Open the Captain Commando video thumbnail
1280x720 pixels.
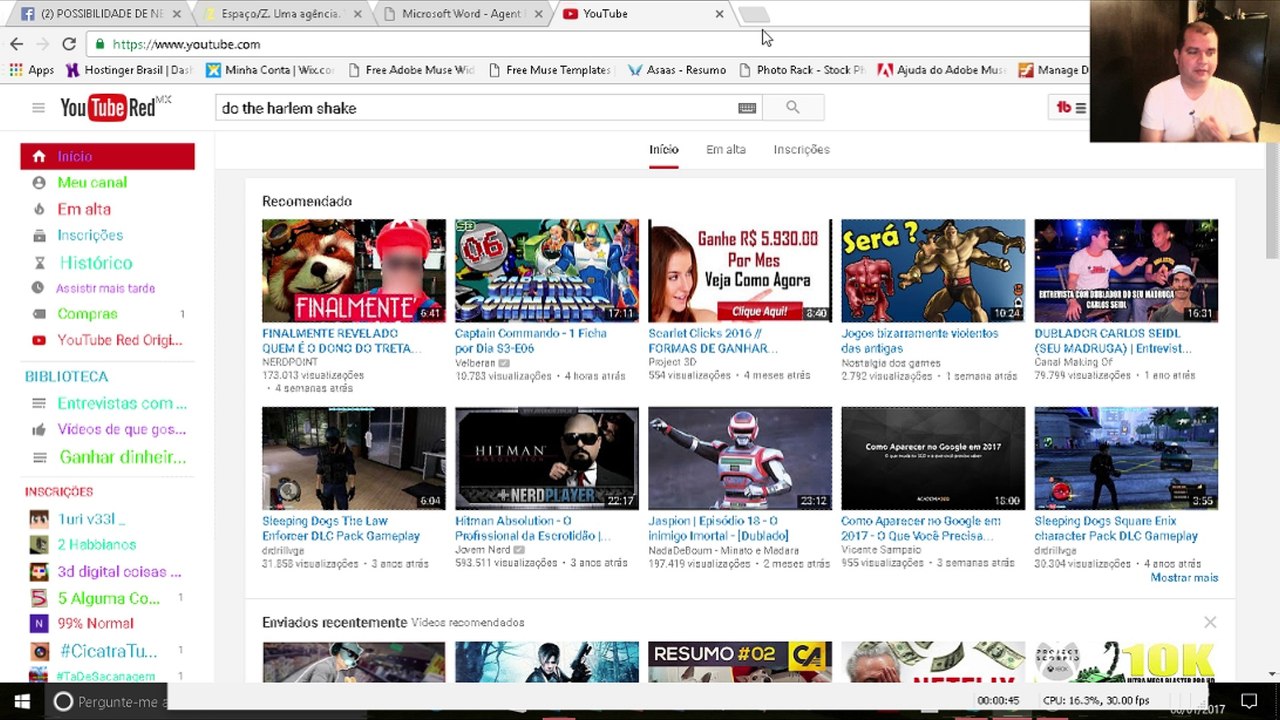tap(547, 271)
